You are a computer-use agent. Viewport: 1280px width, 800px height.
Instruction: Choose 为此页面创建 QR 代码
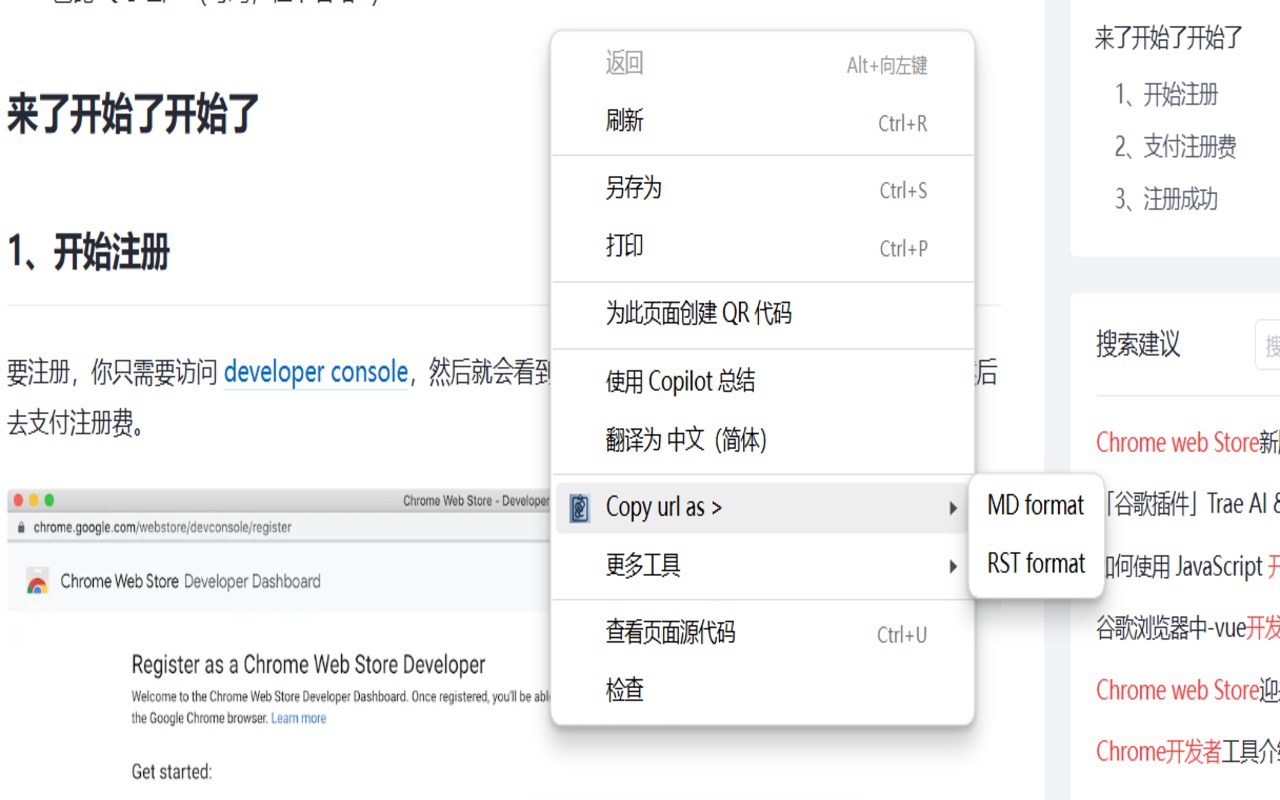(763, 314)
